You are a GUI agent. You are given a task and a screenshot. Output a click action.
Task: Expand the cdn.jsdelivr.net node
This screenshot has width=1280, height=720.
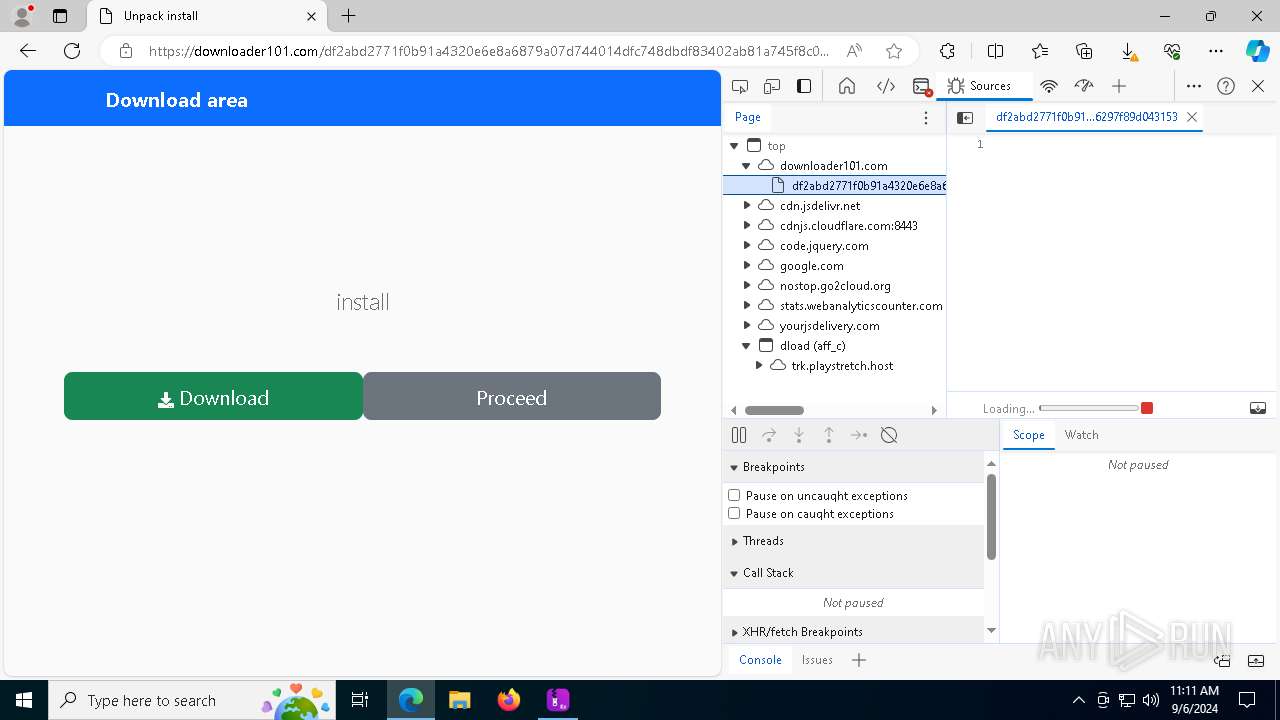click(746, 205)
